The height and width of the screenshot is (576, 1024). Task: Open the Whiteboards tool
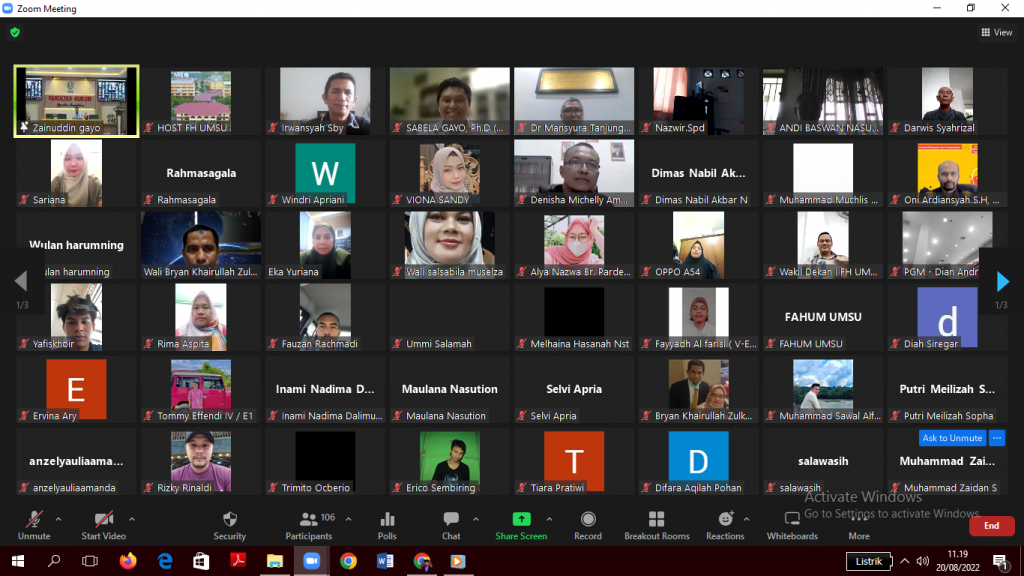pos(792,524)
